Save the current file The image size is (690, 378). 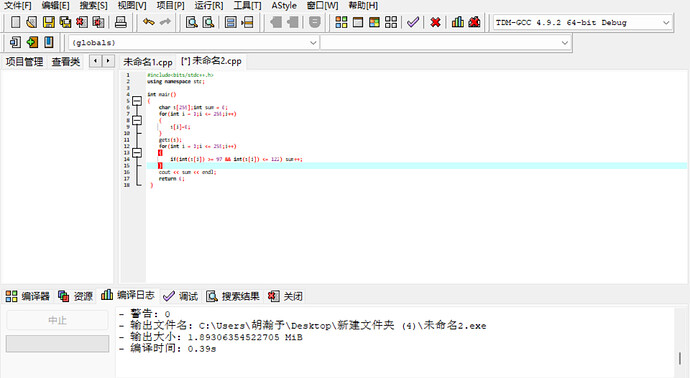(48, 22)
